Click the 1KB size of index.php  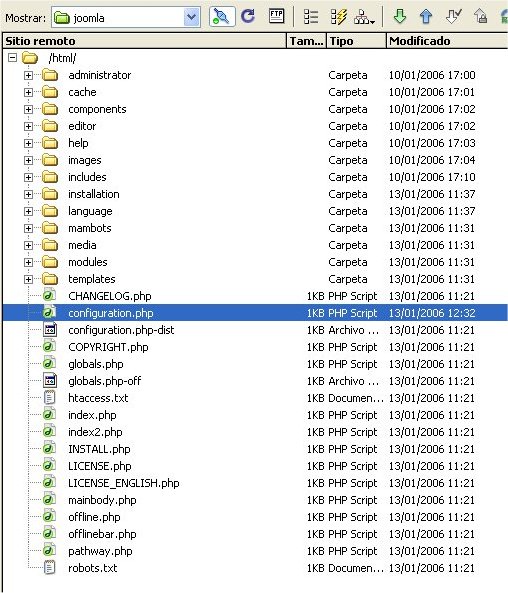(316, 415)
